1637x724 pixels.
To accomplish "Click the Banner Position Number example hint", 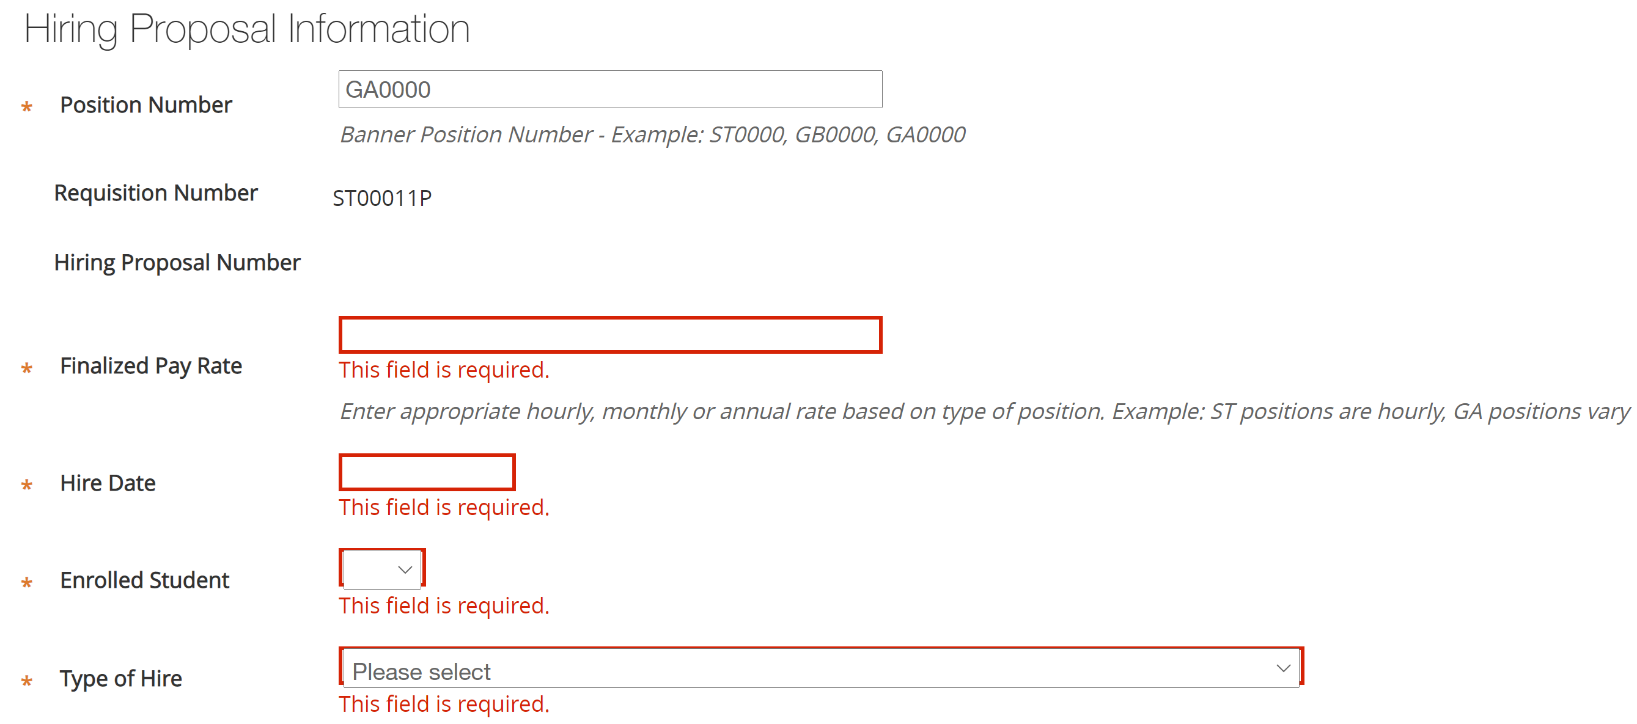I will [652, 135].
